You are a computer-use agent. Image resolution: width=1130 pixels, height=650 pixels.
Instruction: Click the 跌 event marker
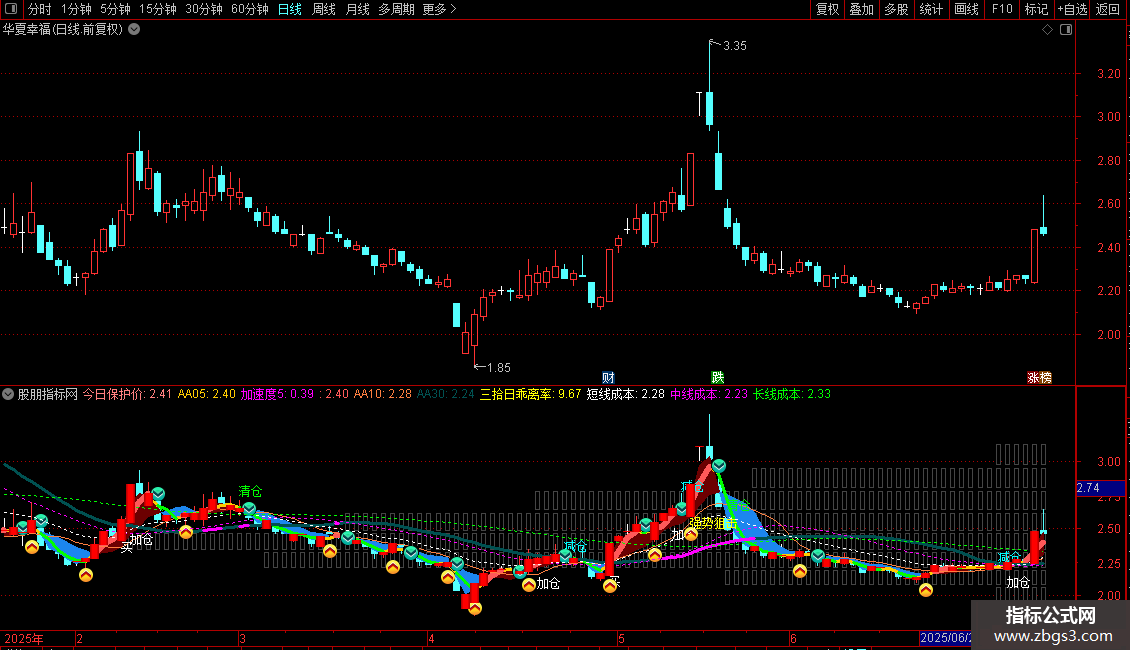point(718,378)
